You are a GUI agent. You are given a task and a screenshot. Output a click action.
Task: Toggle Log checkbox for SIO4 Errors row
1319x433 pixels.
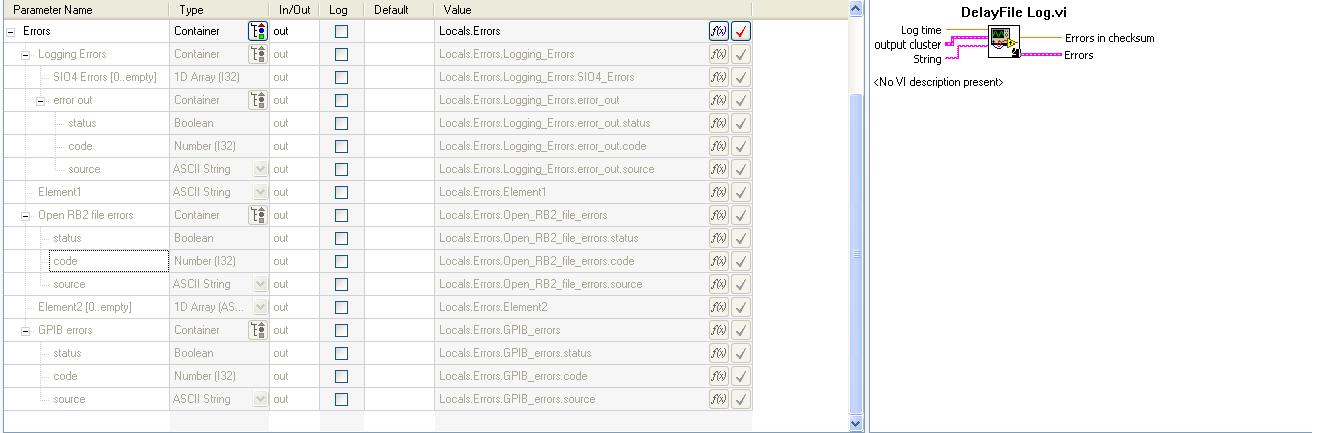341,77
